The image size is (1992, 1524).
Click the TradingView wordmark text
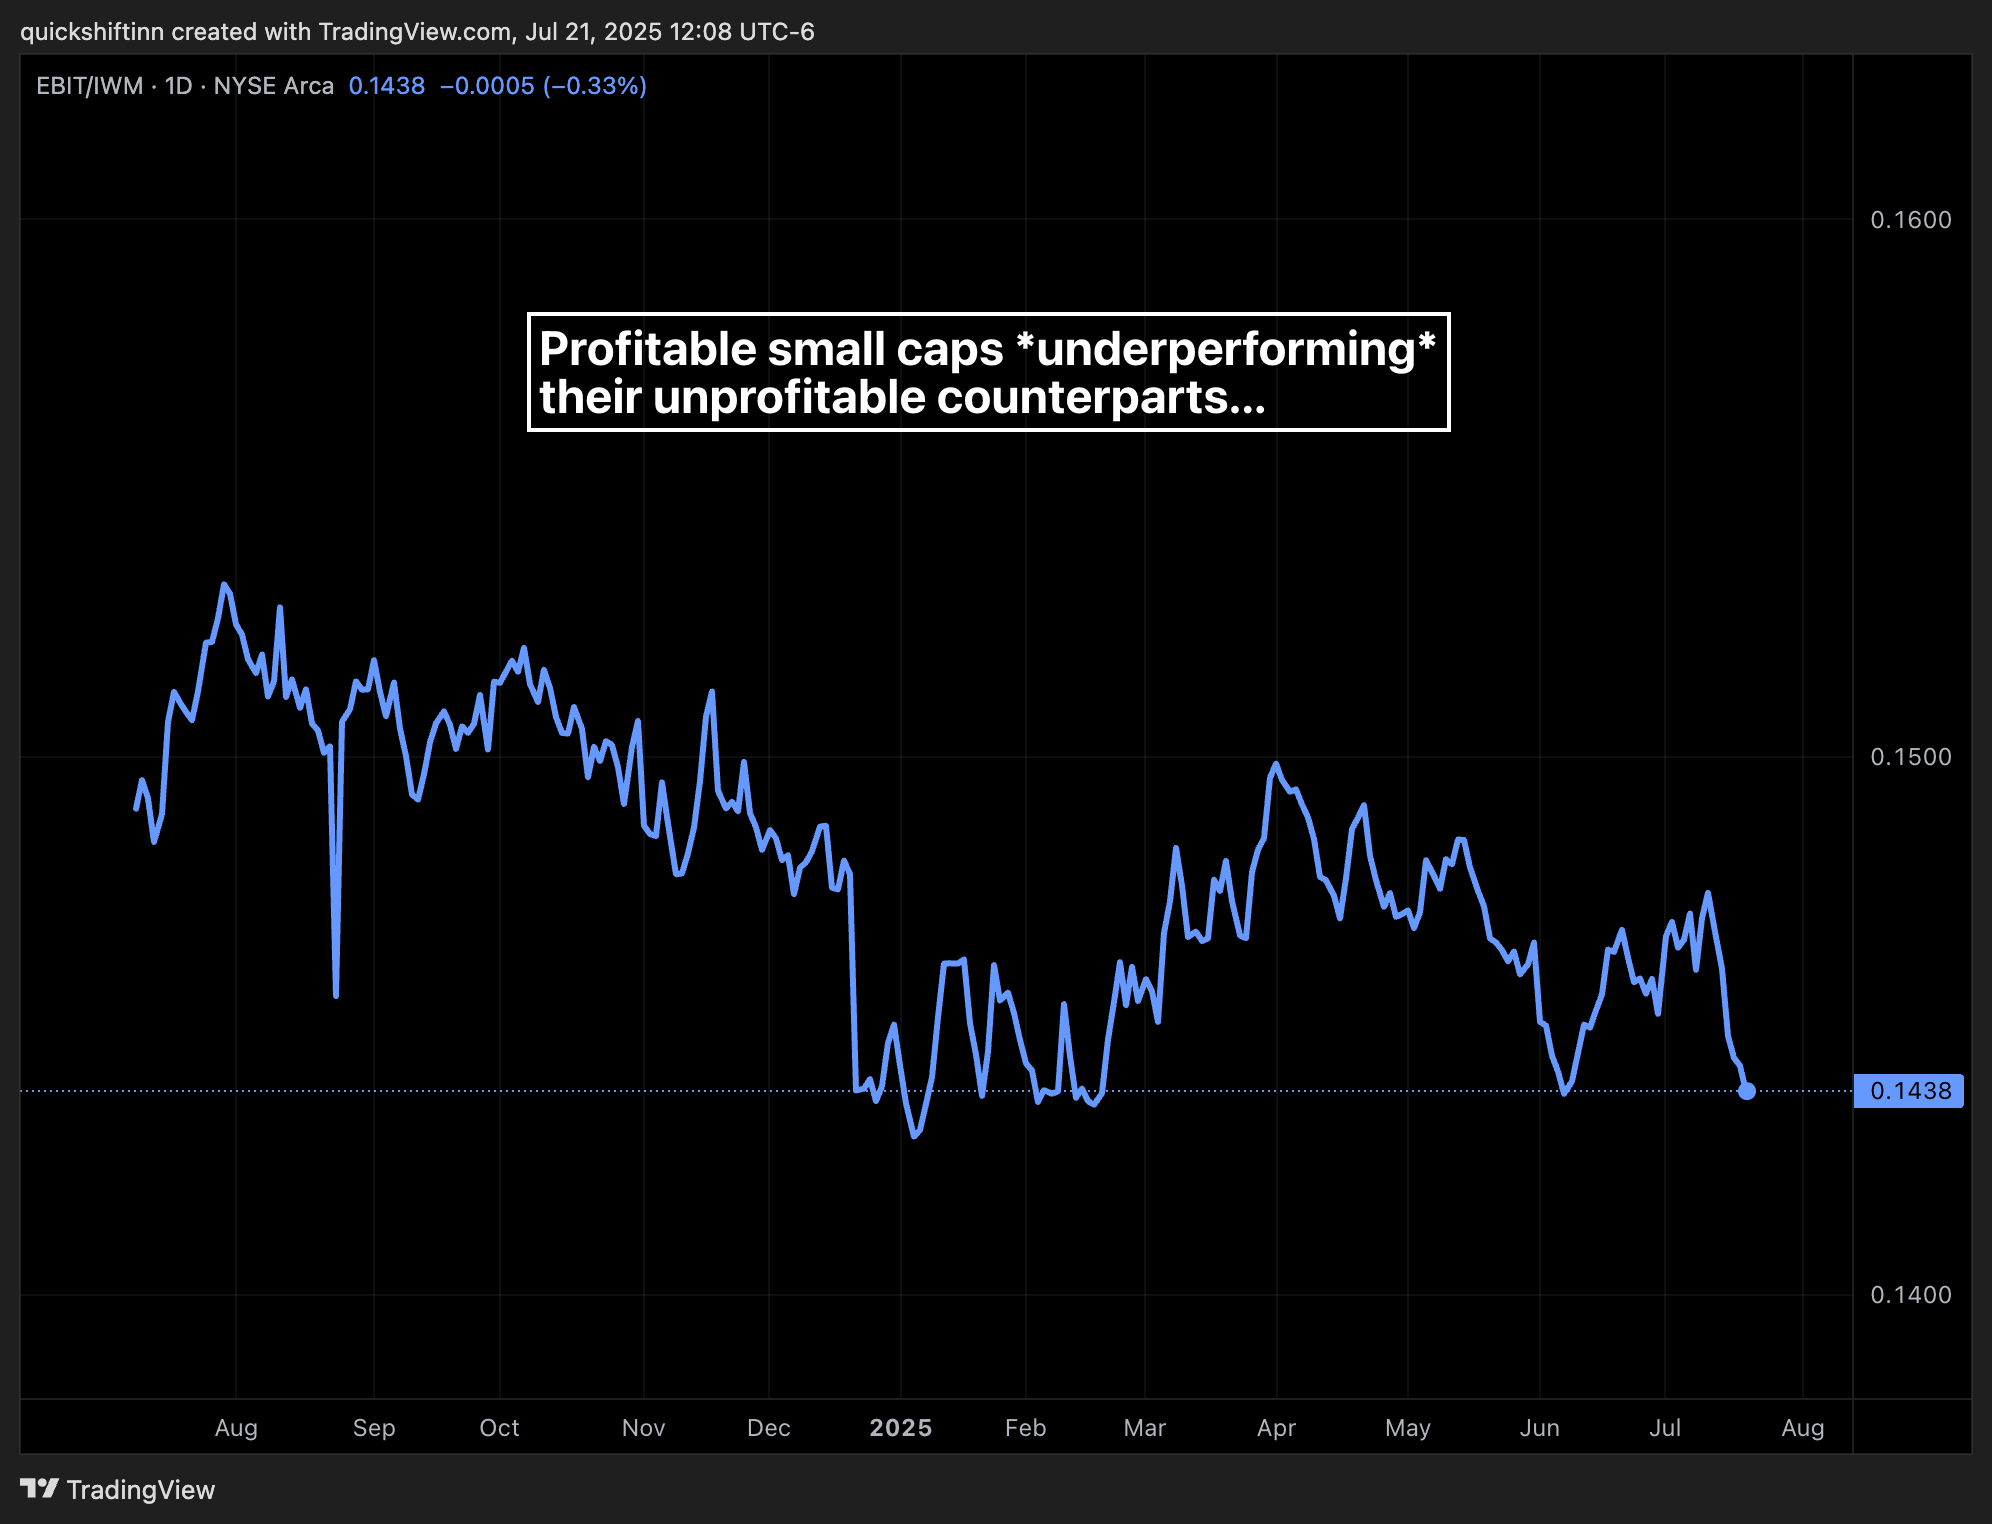(x=141, y=1490)
